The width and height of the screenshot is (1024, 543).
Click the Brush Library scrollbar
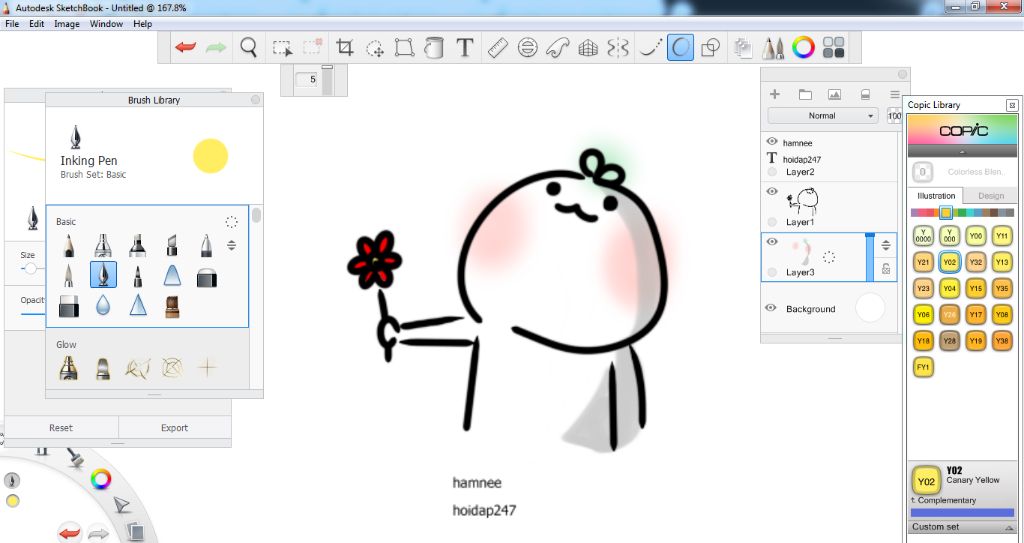coord(257,215)
